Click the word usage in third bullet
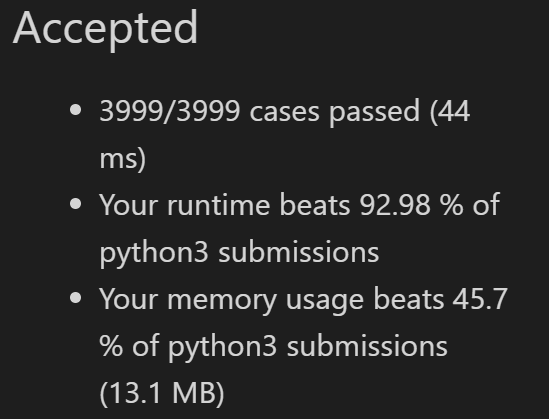The image size is (549, 419). (324, 302)
